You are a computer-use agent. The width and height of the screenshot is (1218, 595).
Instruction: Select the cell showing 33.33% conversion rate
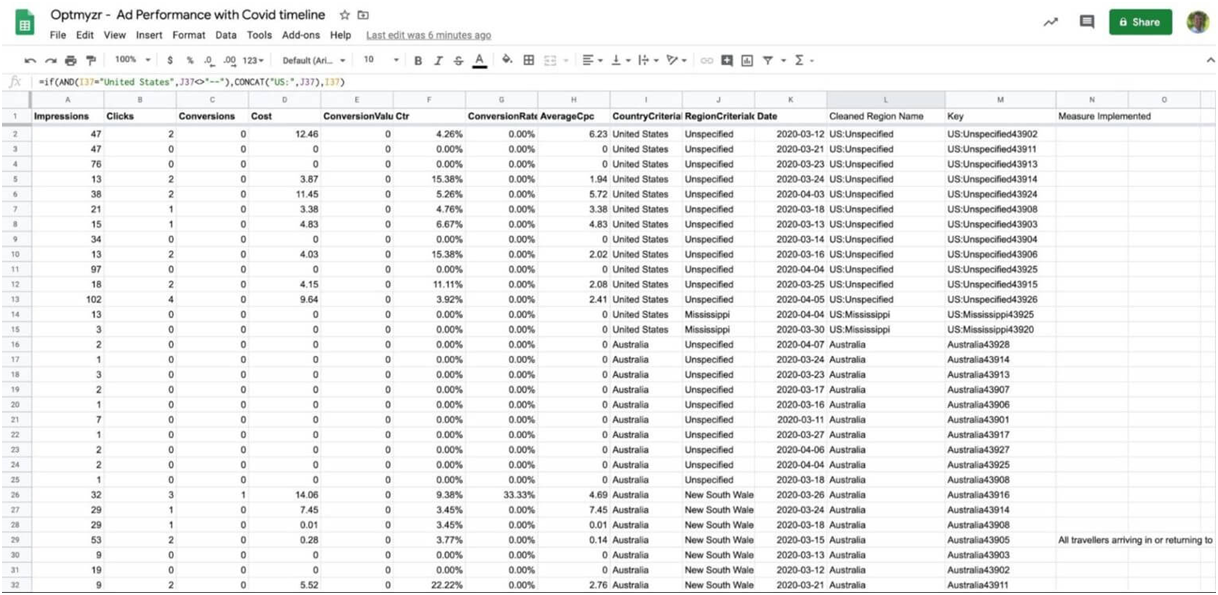click(502, 494)
